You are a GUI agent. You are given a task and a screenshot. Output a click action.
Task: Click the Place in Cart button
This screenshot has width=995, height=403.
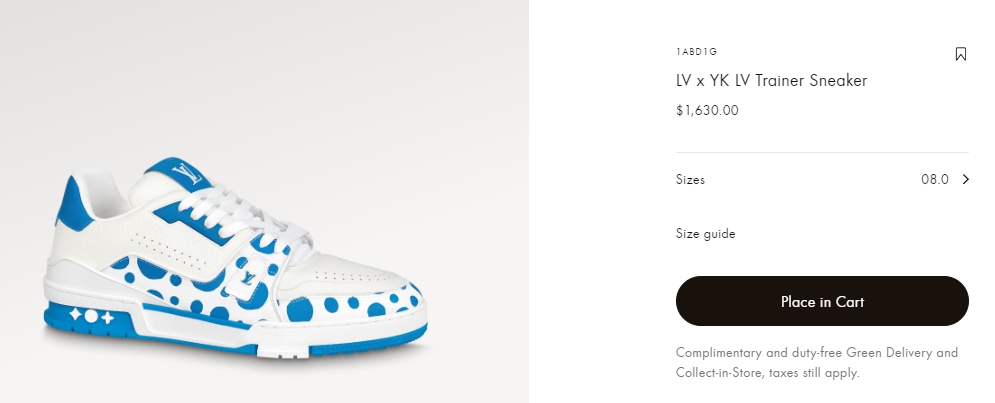click(x=822, y=301)
